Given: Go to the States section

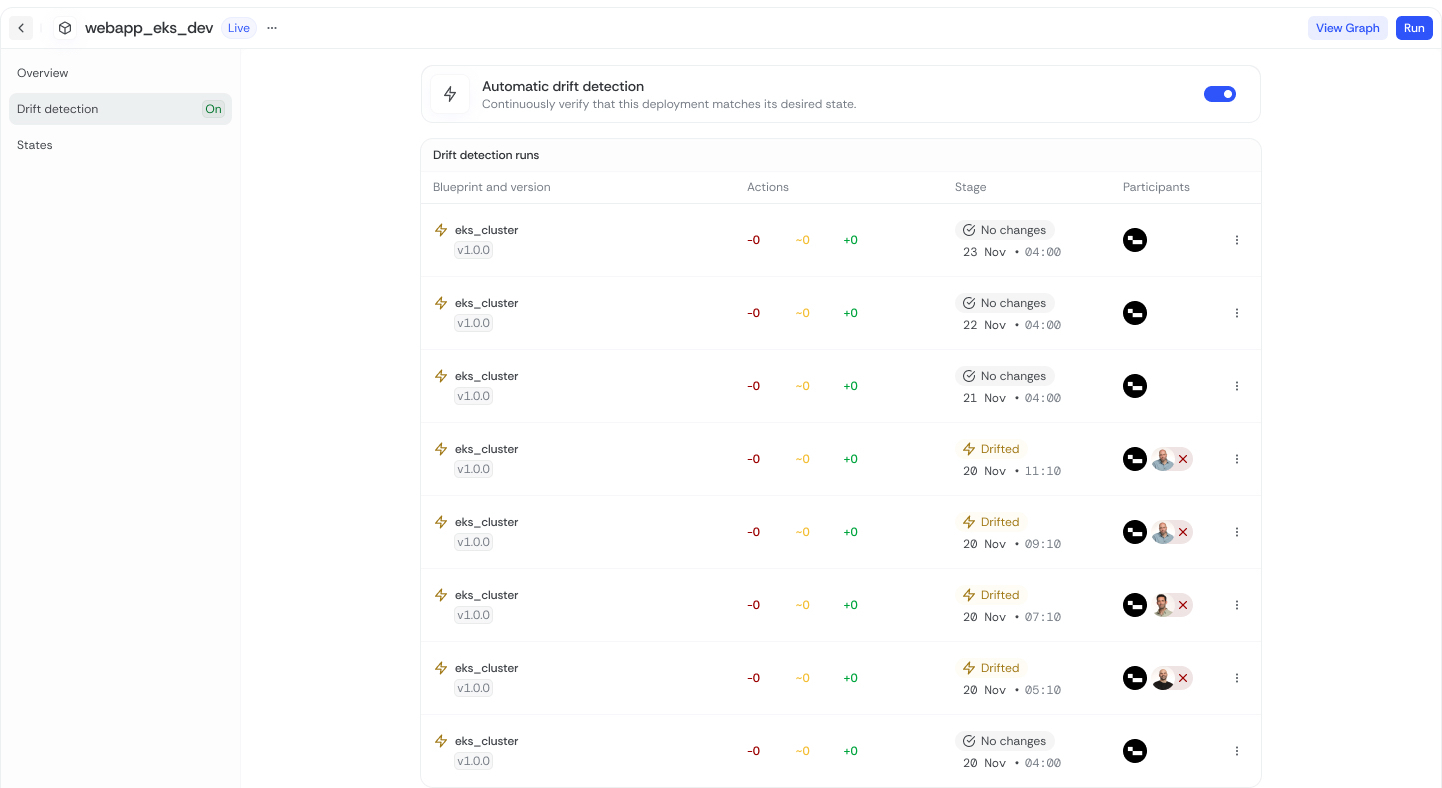Looking at the screenshot, I should [x=35, y=145].
